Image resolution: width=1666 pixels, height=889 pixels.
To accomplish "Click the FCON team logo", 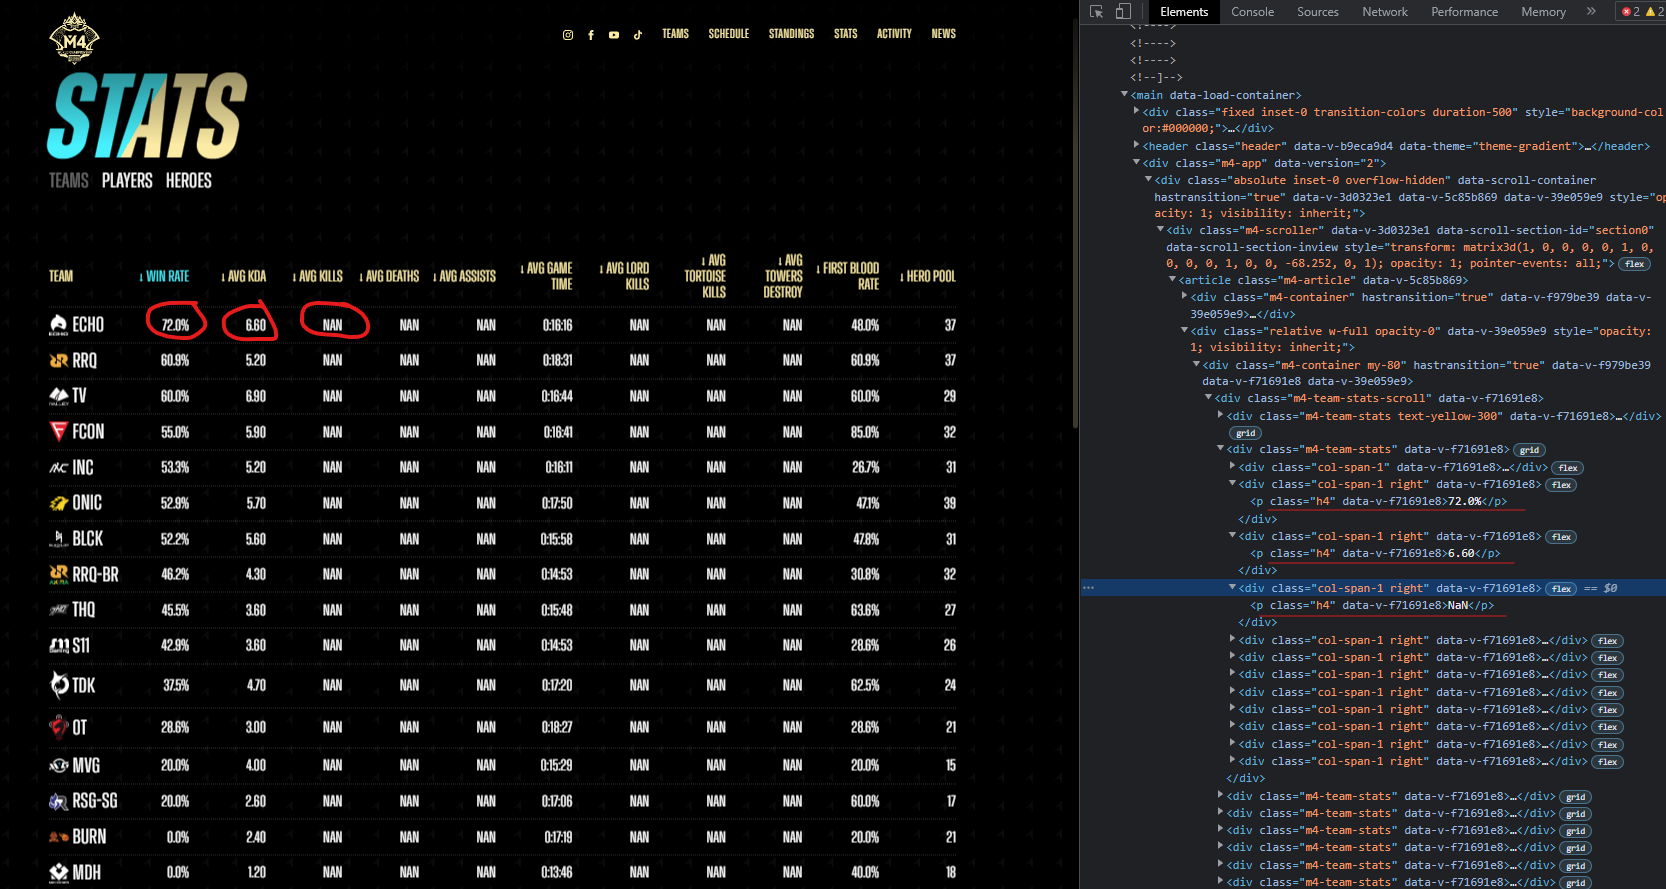I will click(58, 432).
